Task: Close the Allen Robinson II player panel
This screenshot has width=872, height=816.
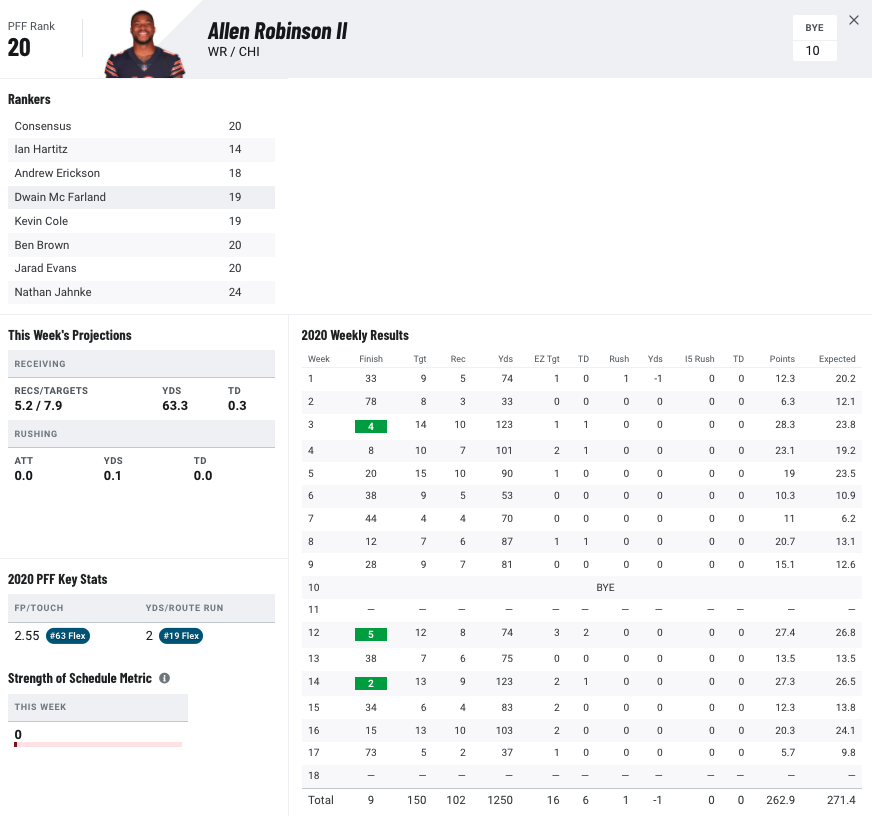Action: coord(854,21)
